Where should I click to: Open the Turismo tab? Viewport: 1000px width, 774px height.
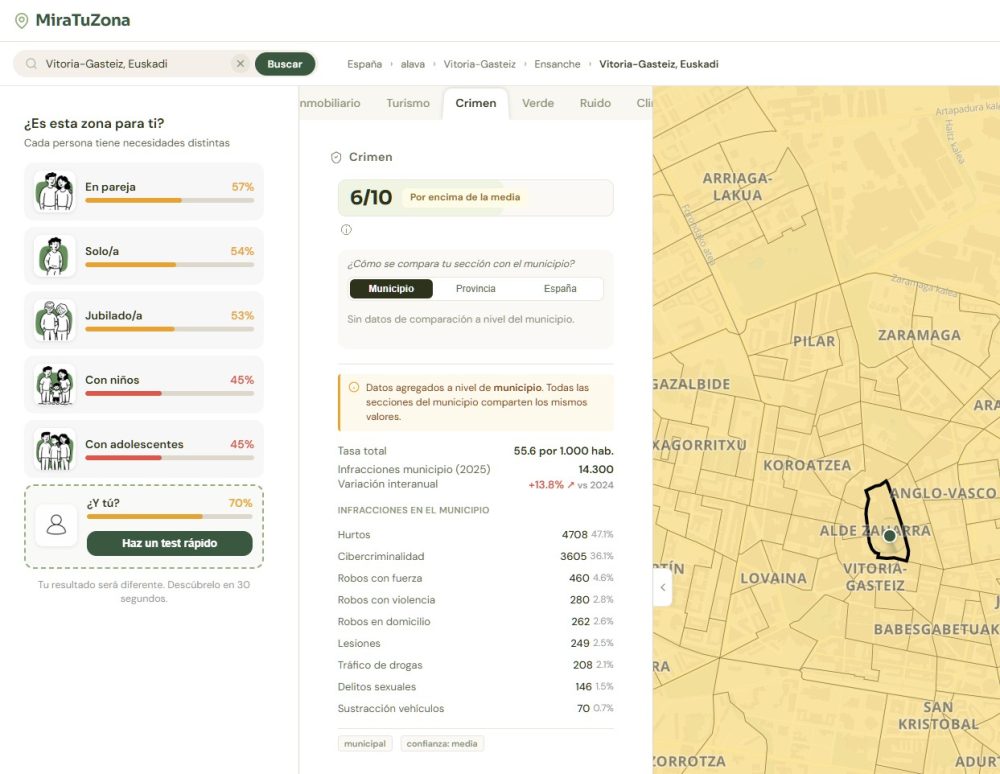pos(408,103)
